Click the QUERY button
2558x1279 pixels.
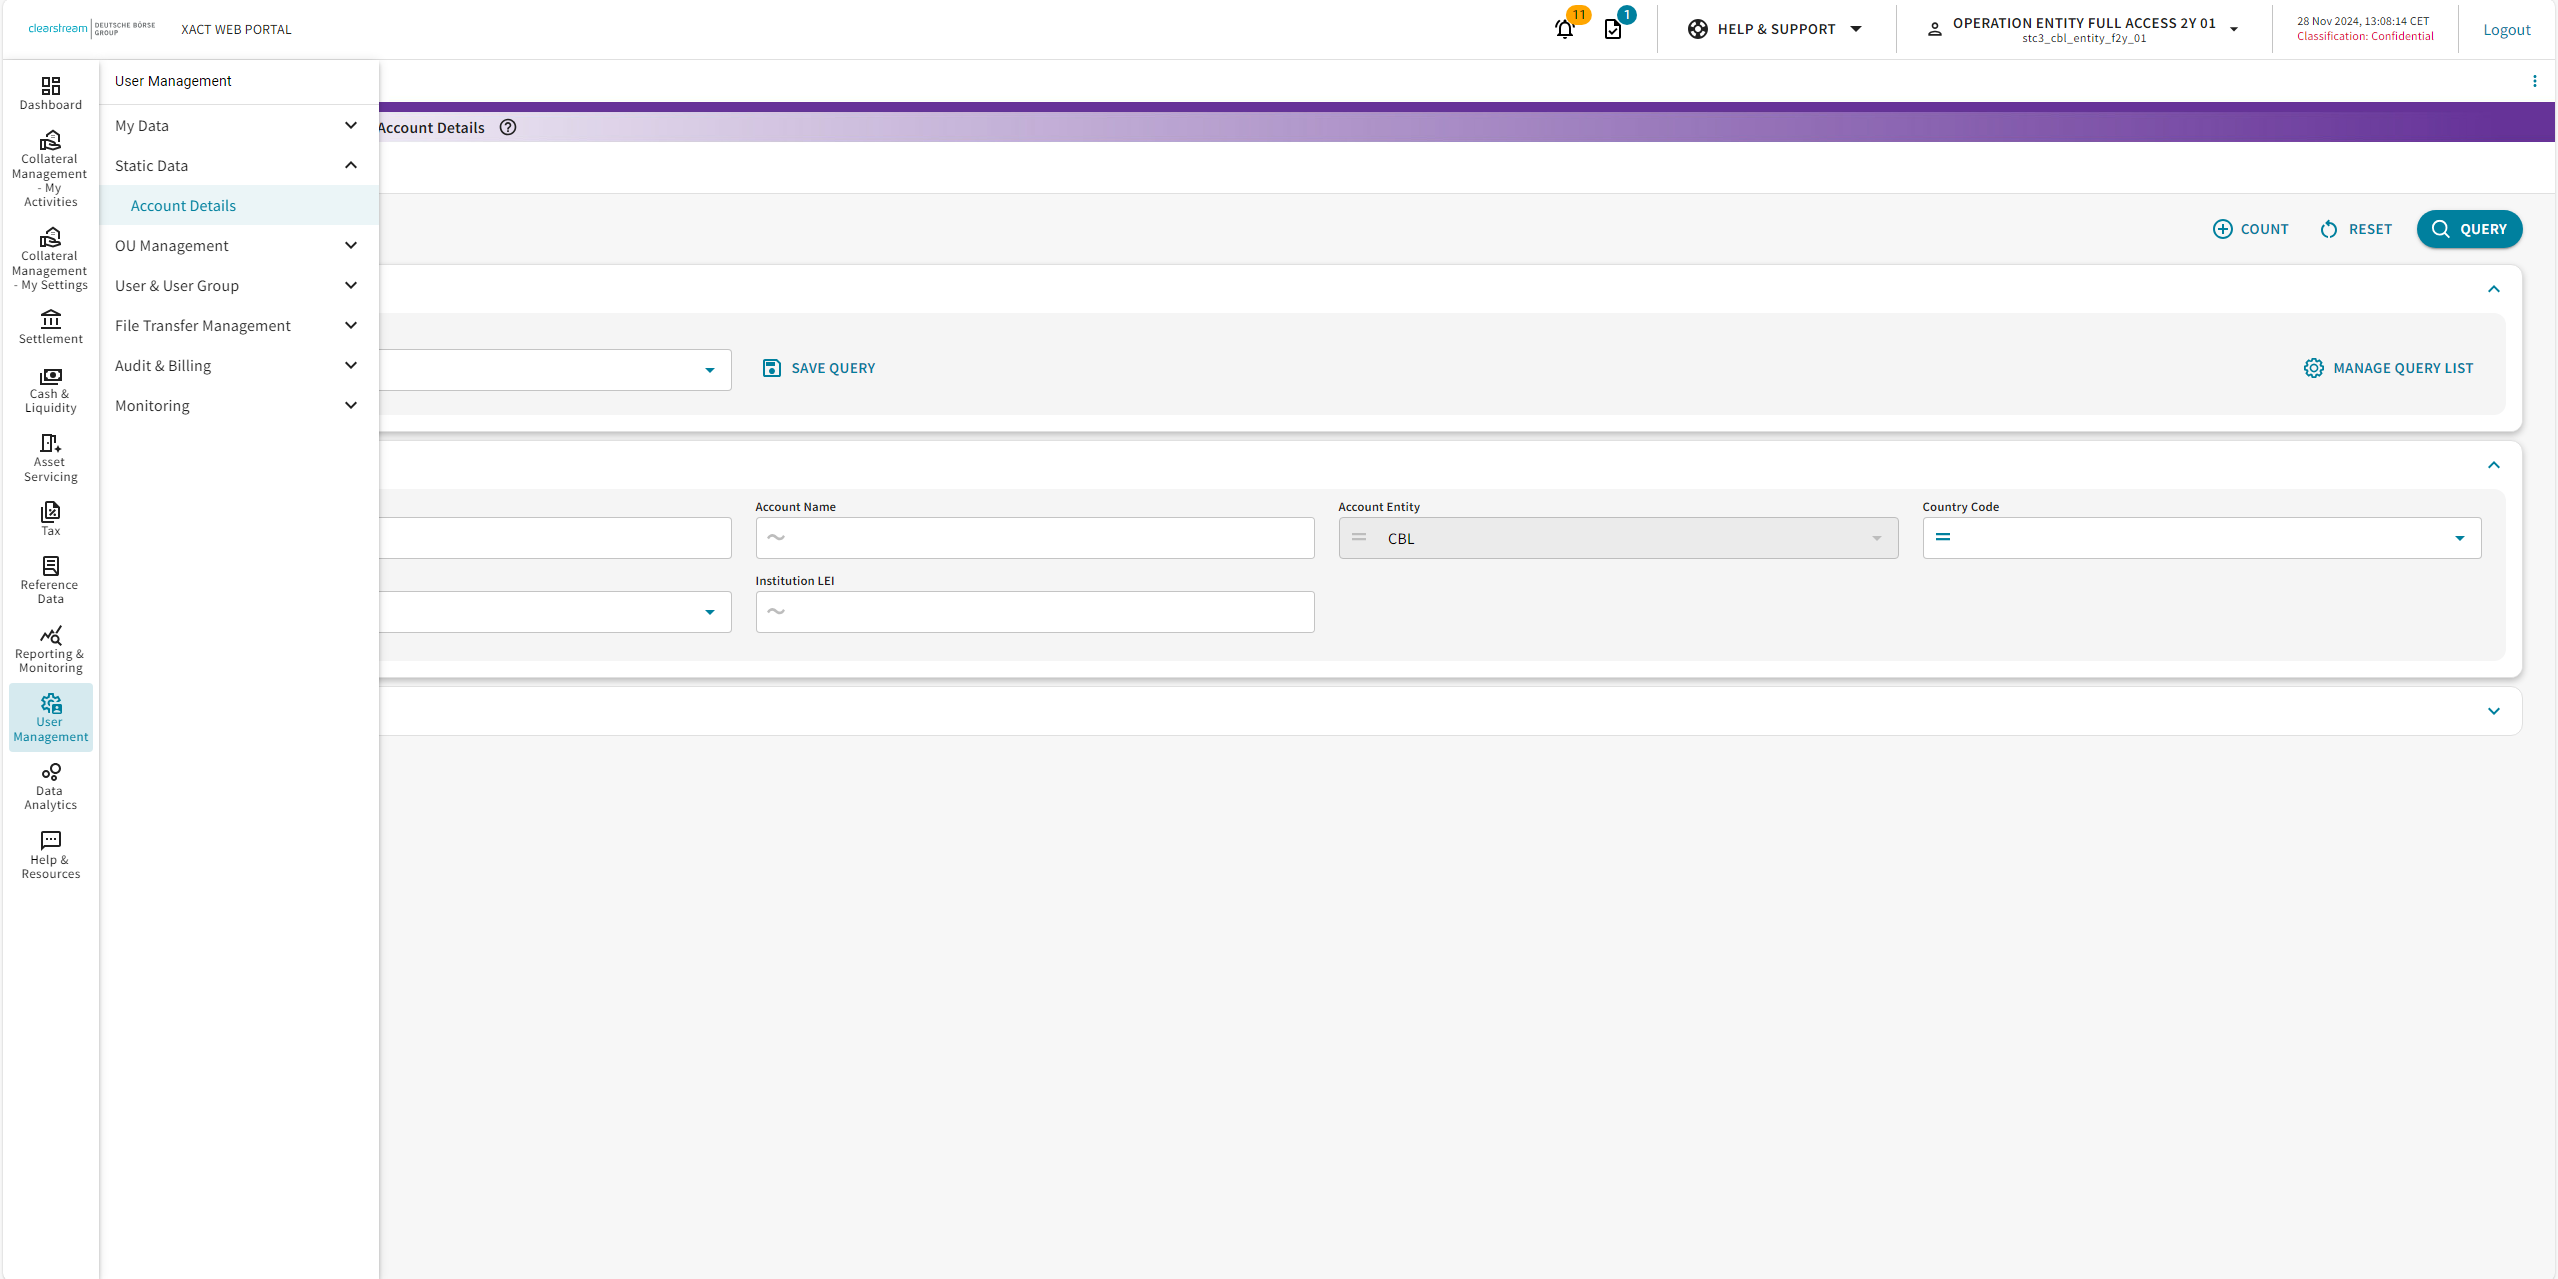[x=2468, y=229]
